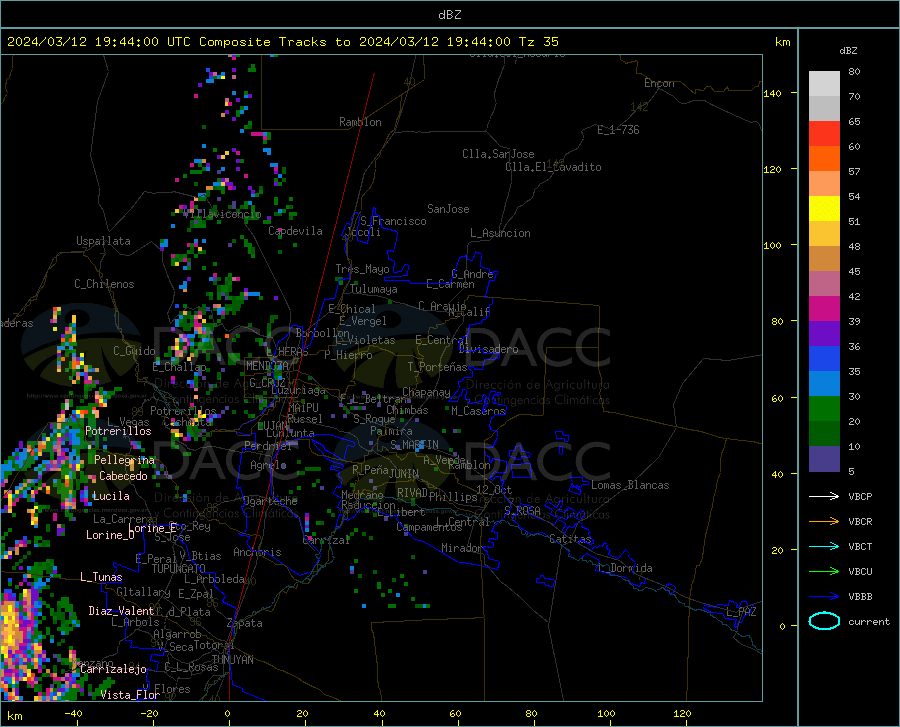
Task: Select the 39 dBZ purple color swatch
Action: coord(824,333)
